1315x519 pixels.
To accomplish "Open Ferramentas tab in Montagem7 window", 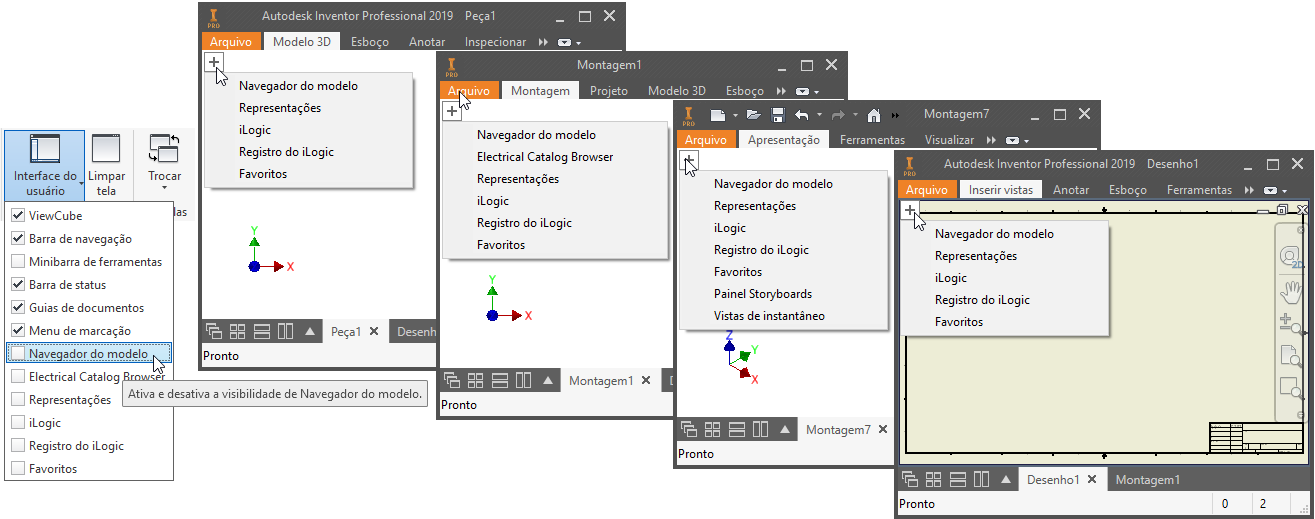I will (872, 140).
